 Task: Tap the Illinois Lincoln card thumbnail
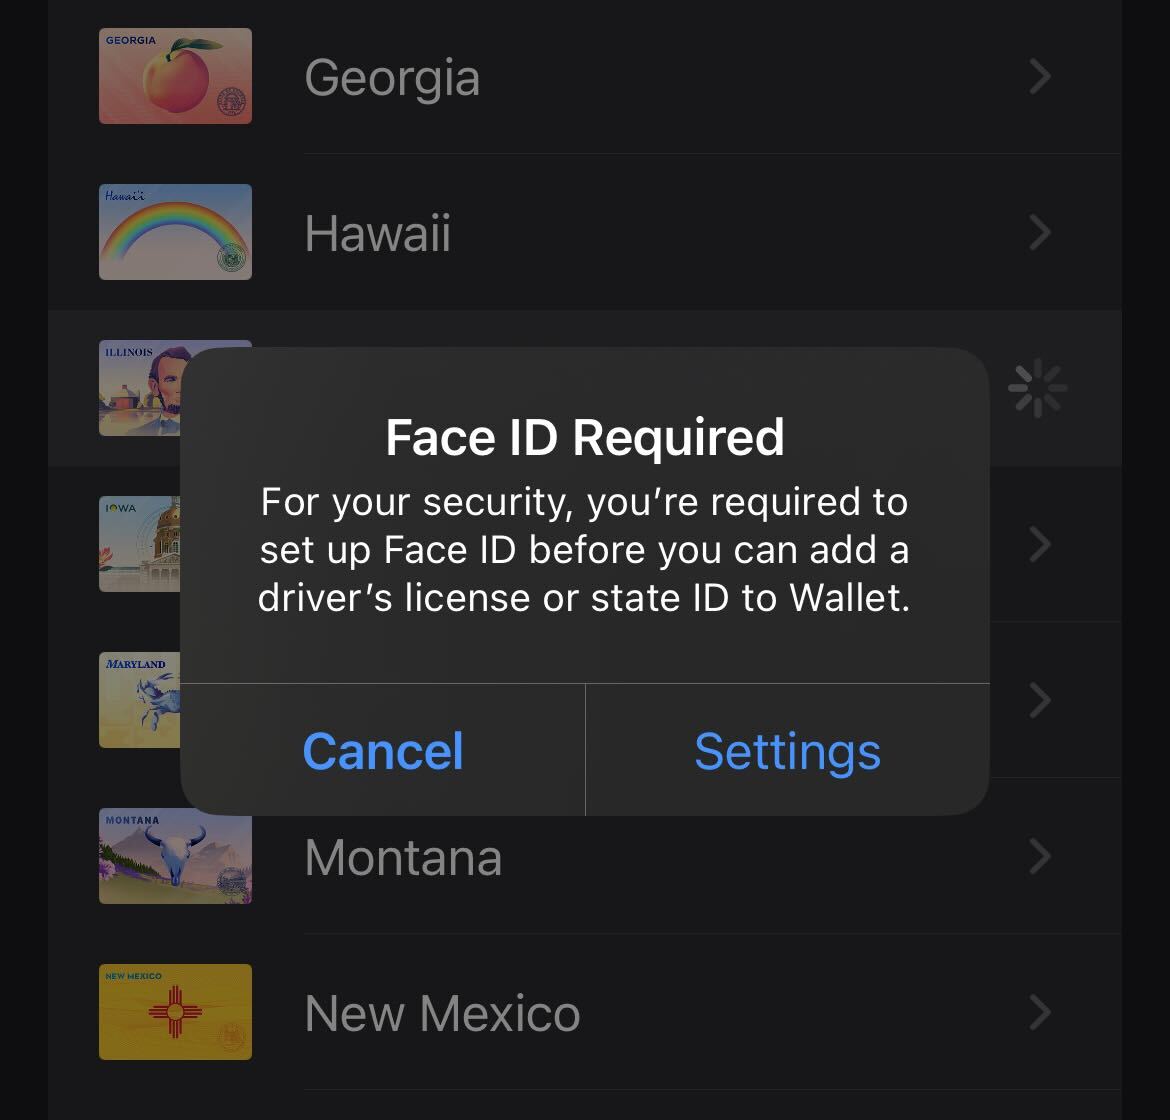[139, 388]
